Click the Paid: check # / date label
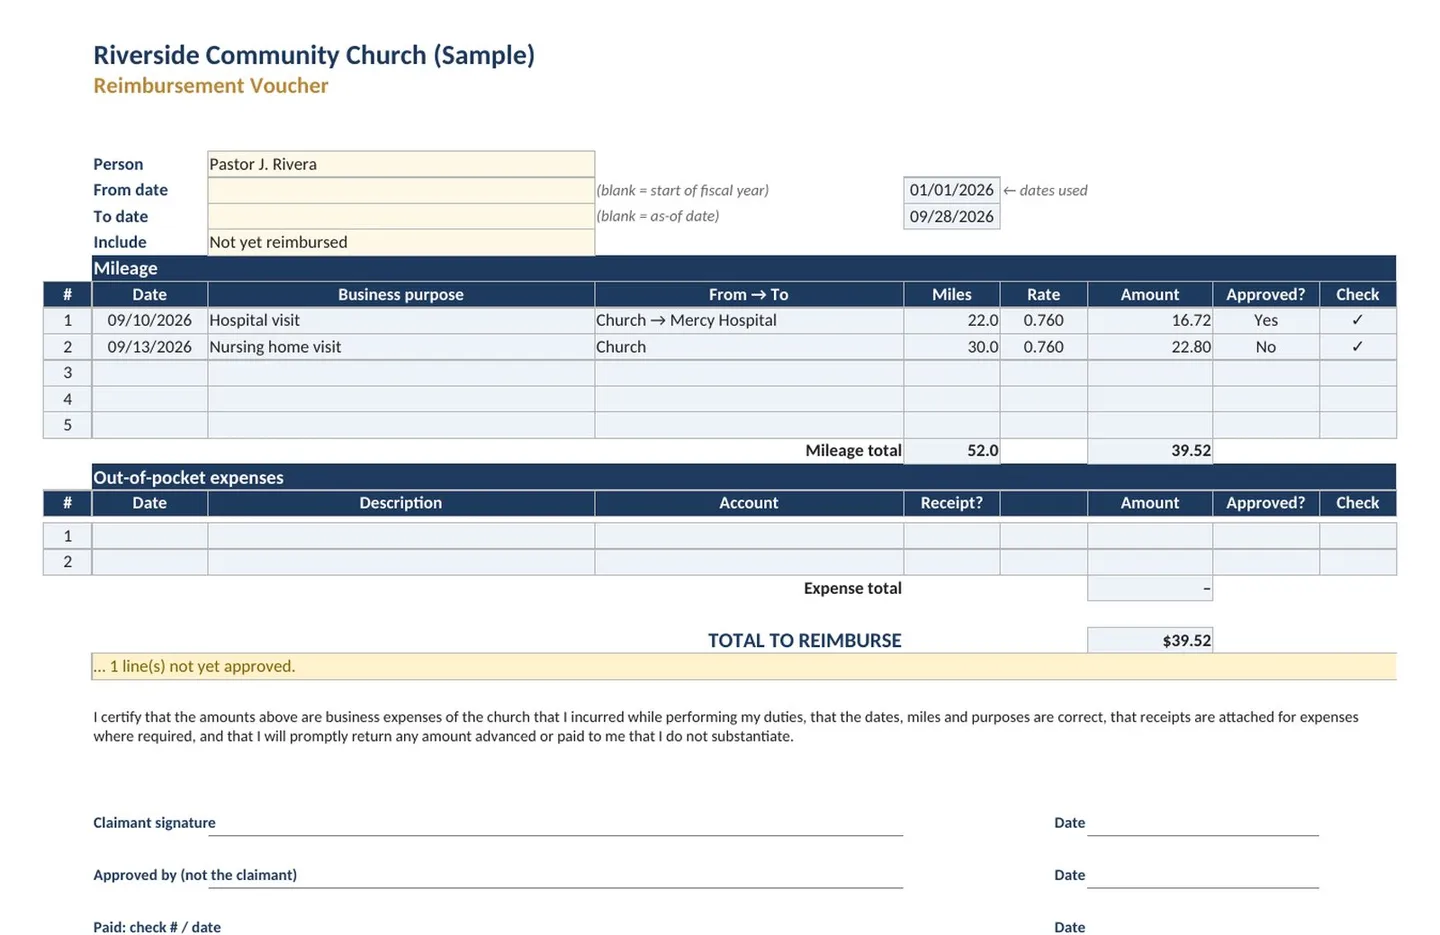This screenshot has width=1440, height=935. coord(157,927)
